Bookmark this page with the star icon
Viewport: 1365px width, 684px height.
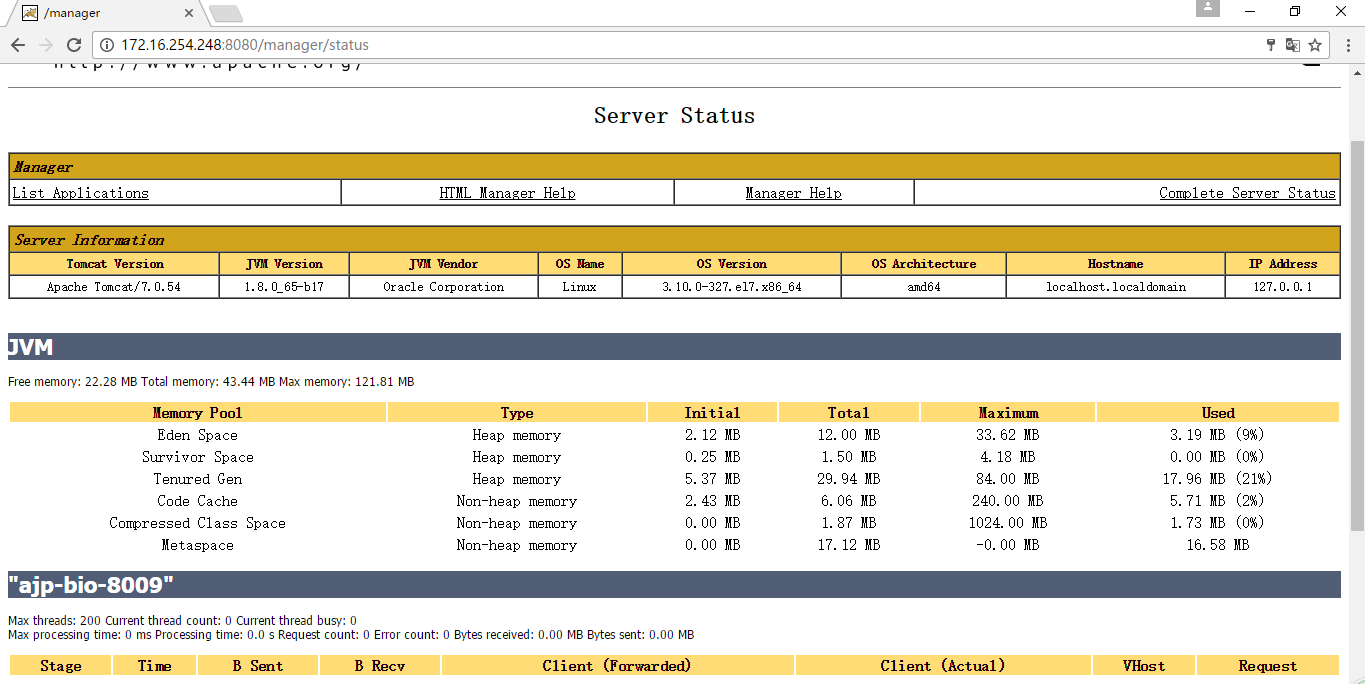click(x=1315, y=45)
